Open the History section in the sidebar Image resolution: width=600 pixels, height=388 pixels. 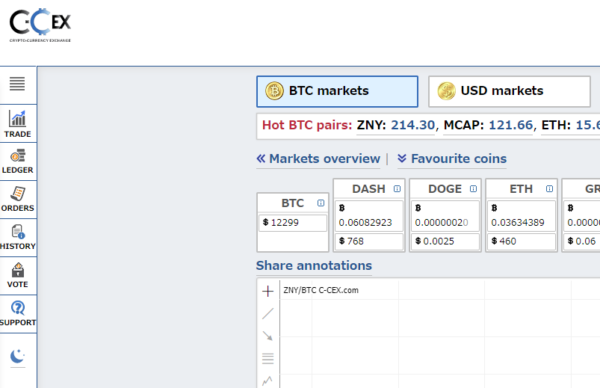coord(18,238)
